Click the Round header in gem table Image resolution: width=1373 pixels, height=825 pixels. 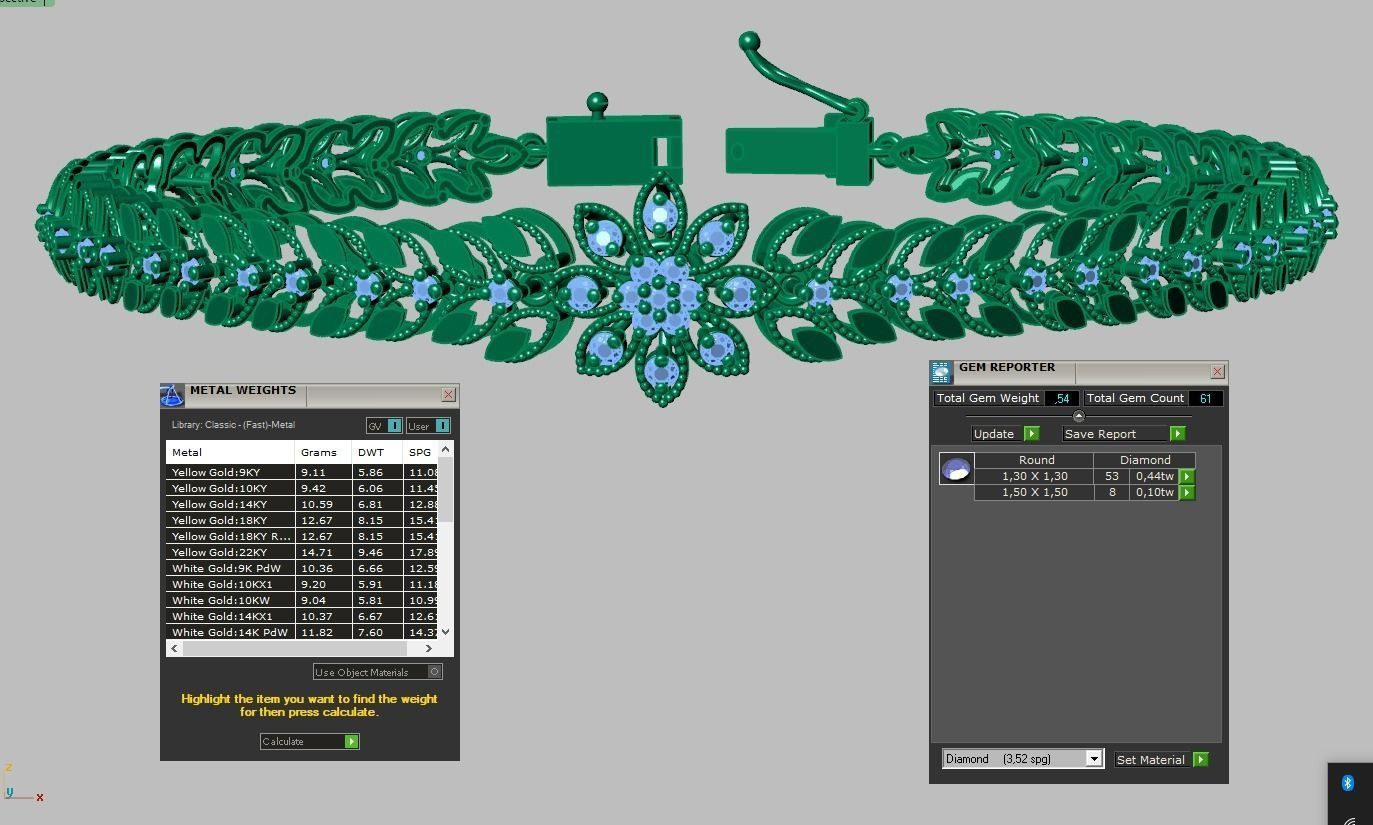point(1036,460)
